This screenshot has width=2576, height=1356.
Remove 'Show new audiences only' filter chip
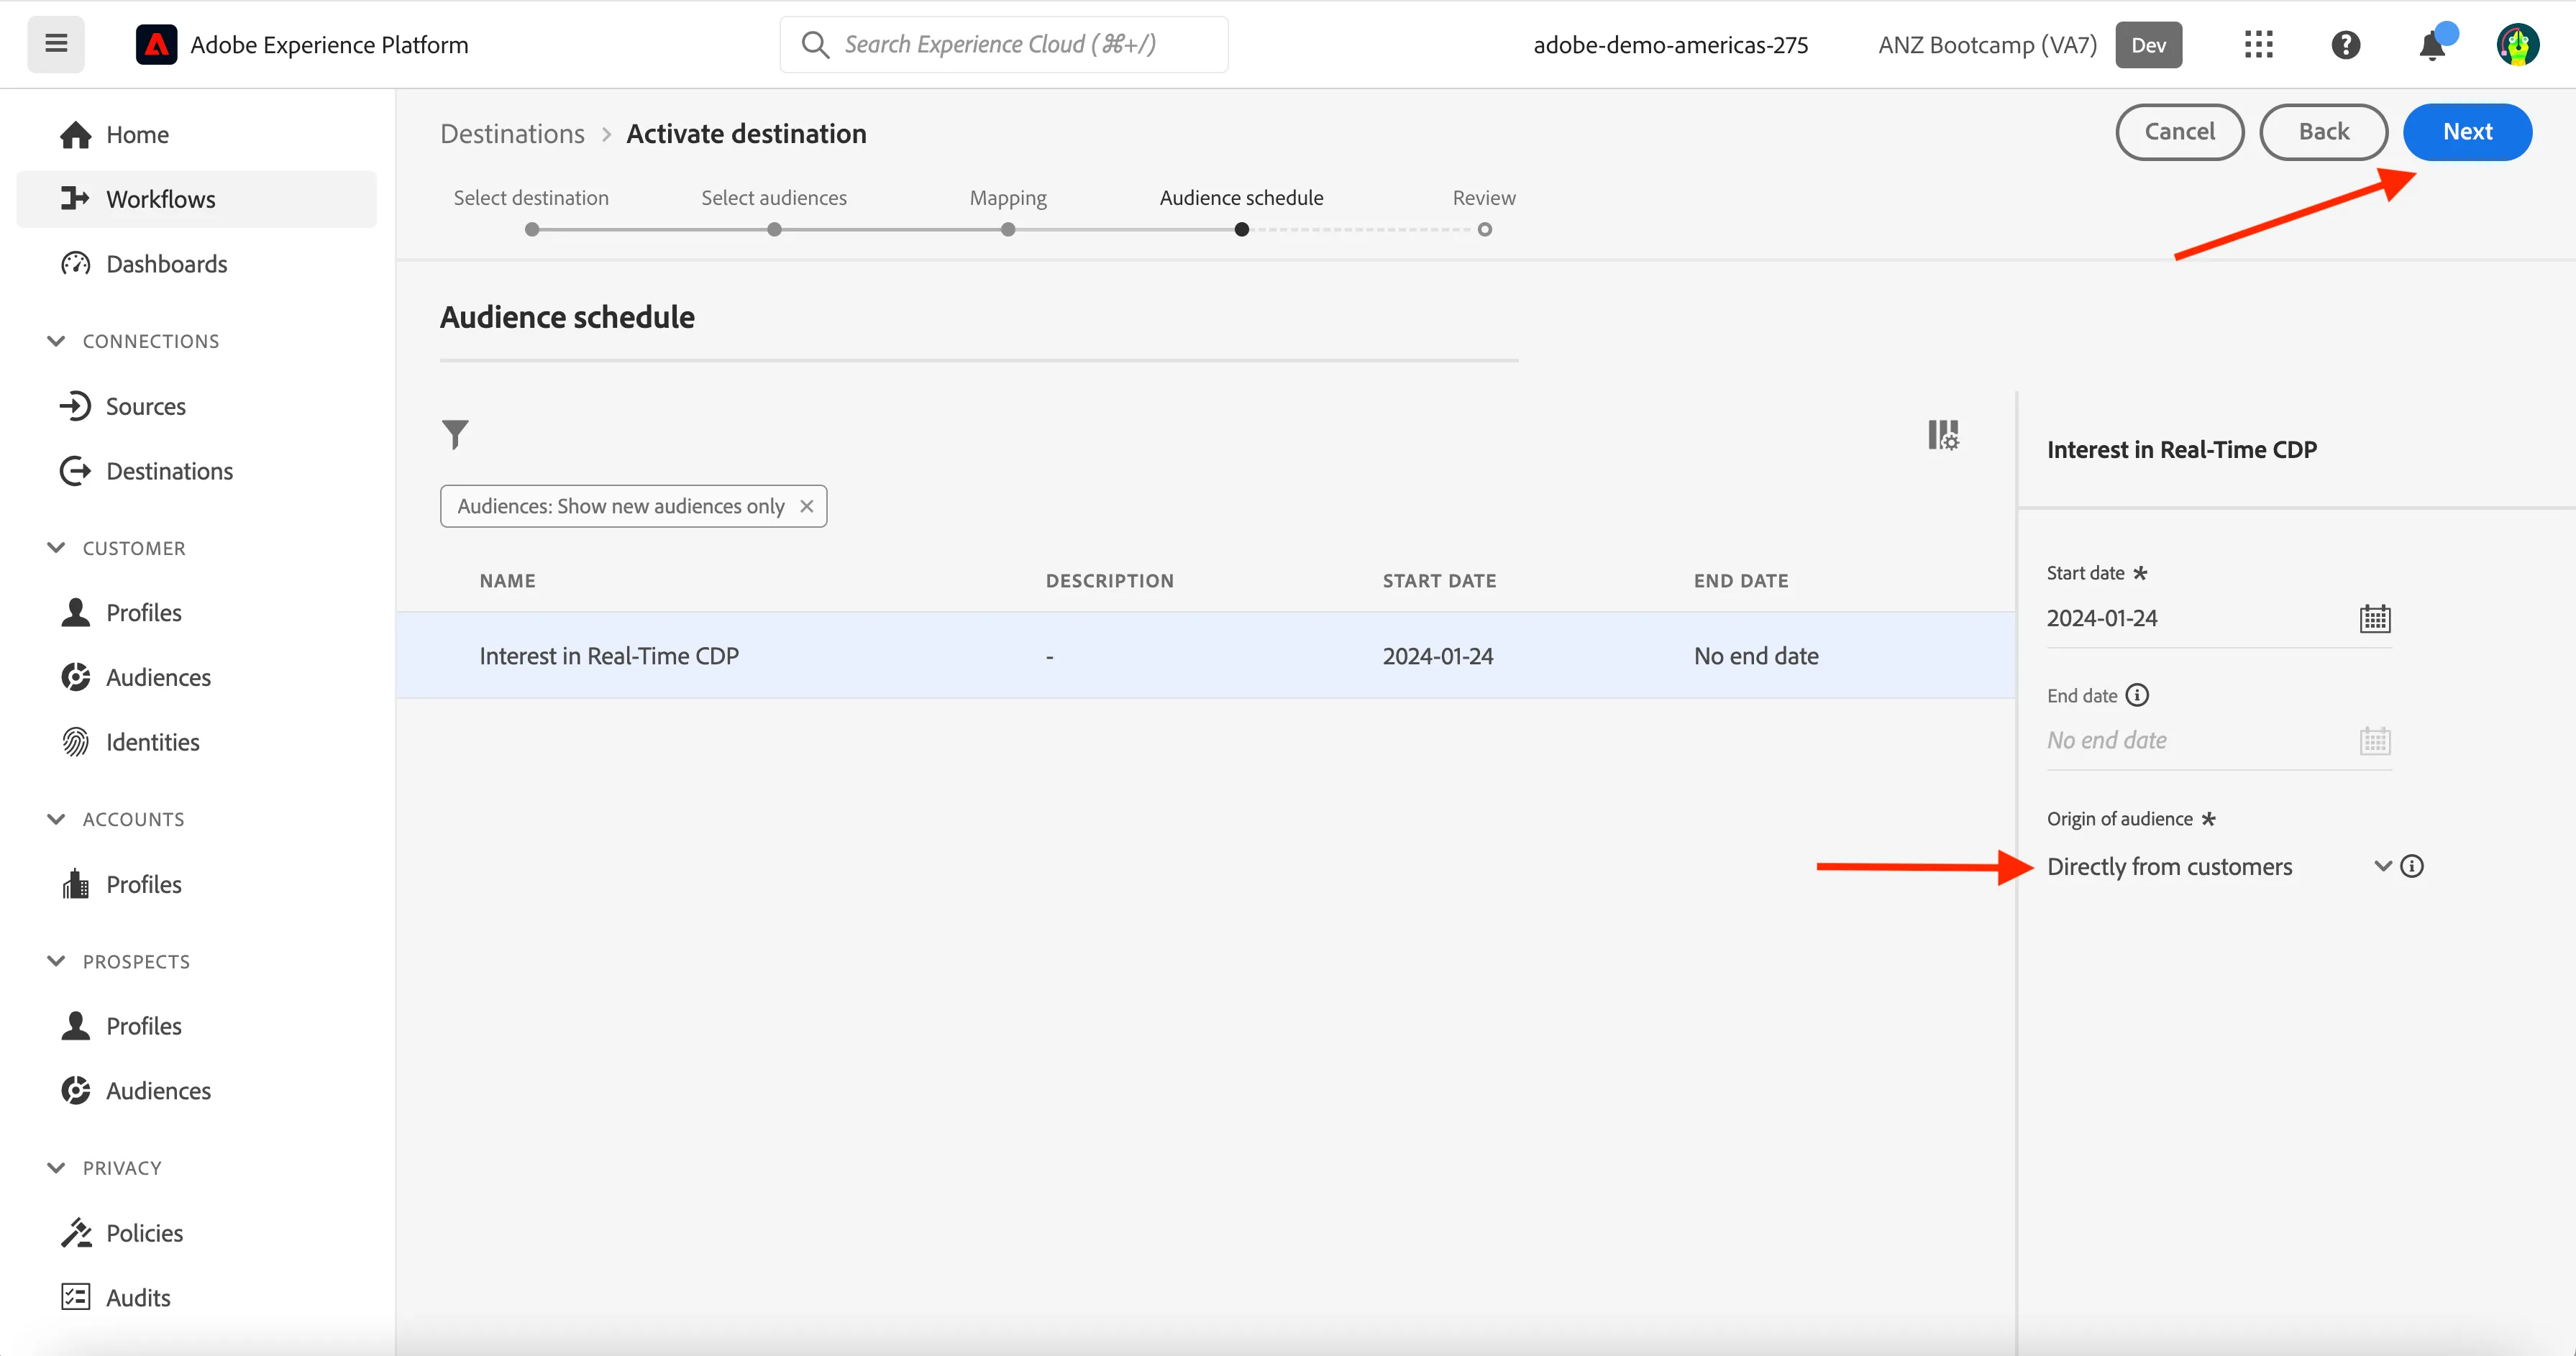[x=806, y=506]
